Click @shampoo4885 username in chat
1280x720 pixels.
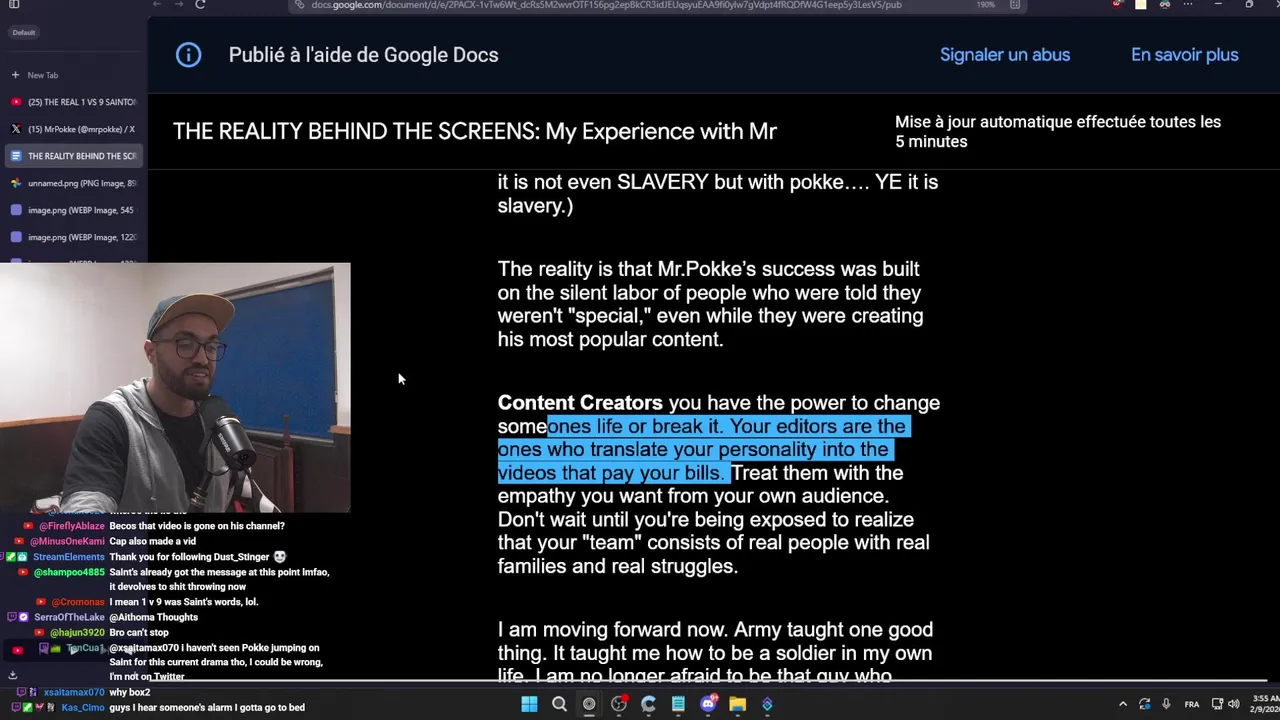coord(69,572)
